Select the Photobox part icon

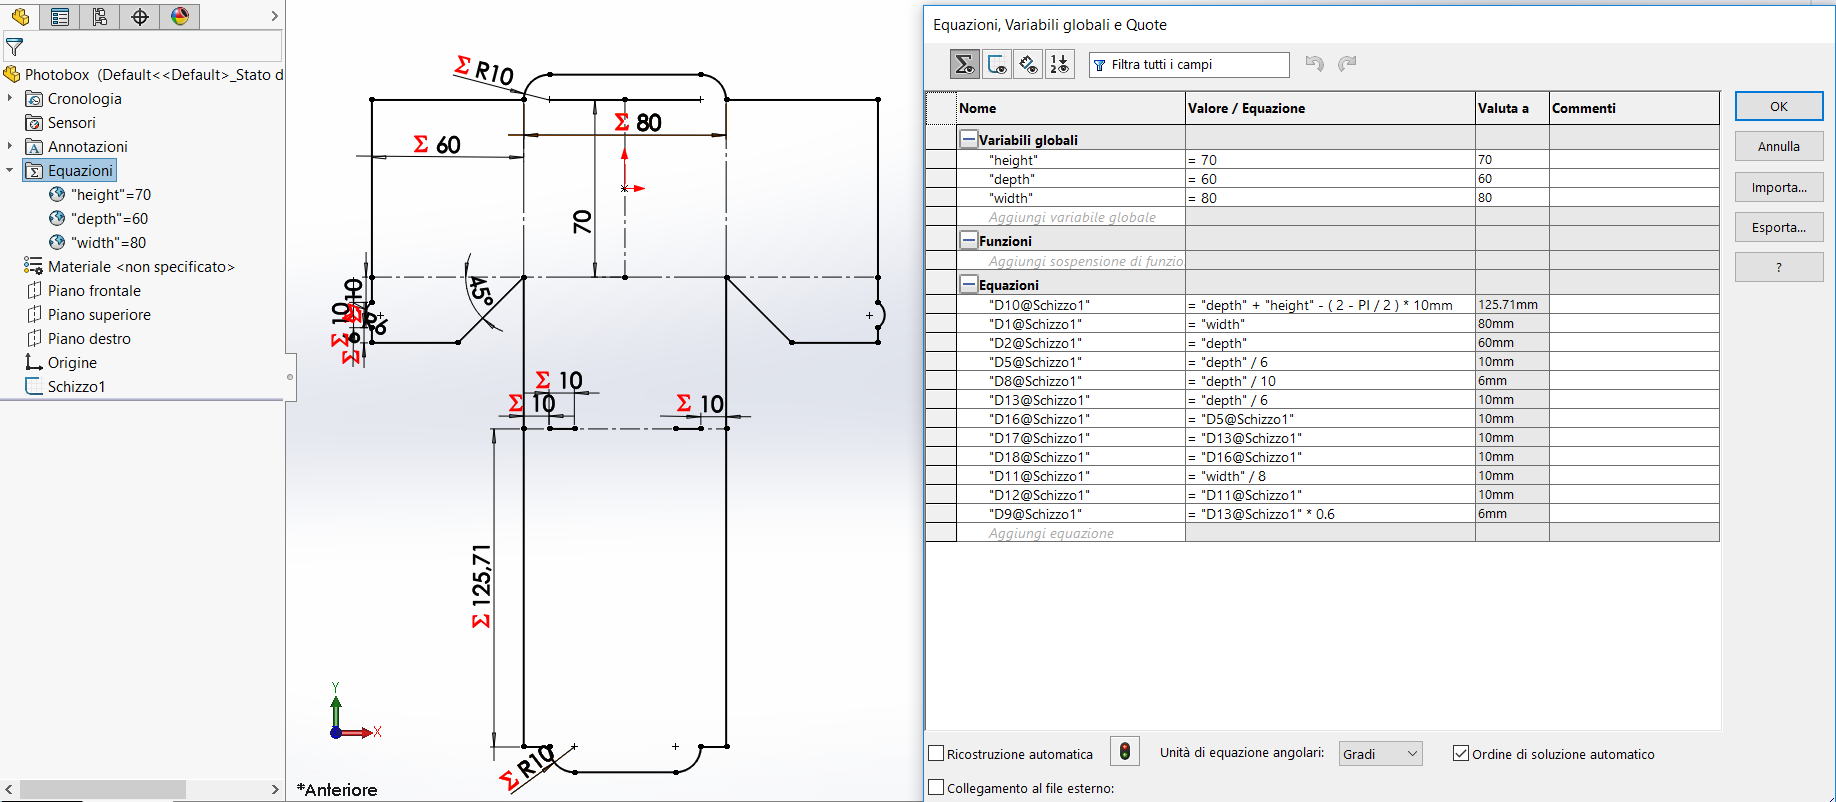(x=12, y=74)
